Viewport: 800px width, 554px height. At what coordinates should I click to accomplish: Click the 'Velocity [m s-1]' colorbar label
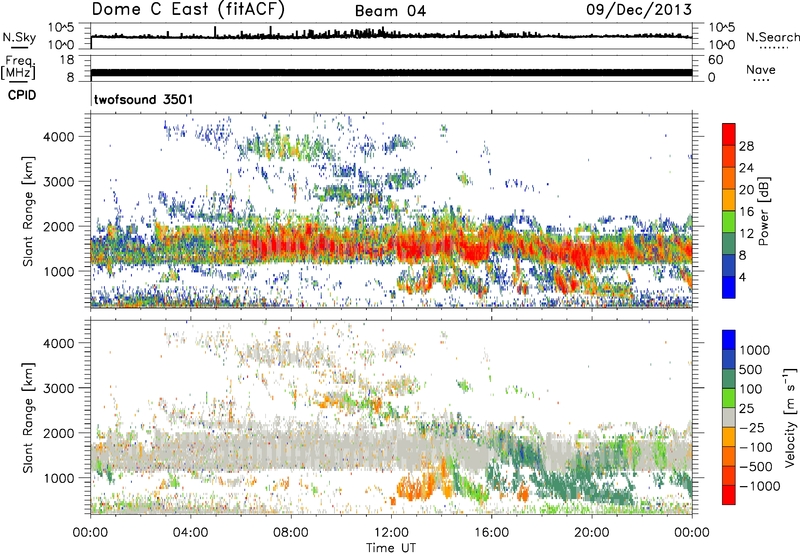790,417
